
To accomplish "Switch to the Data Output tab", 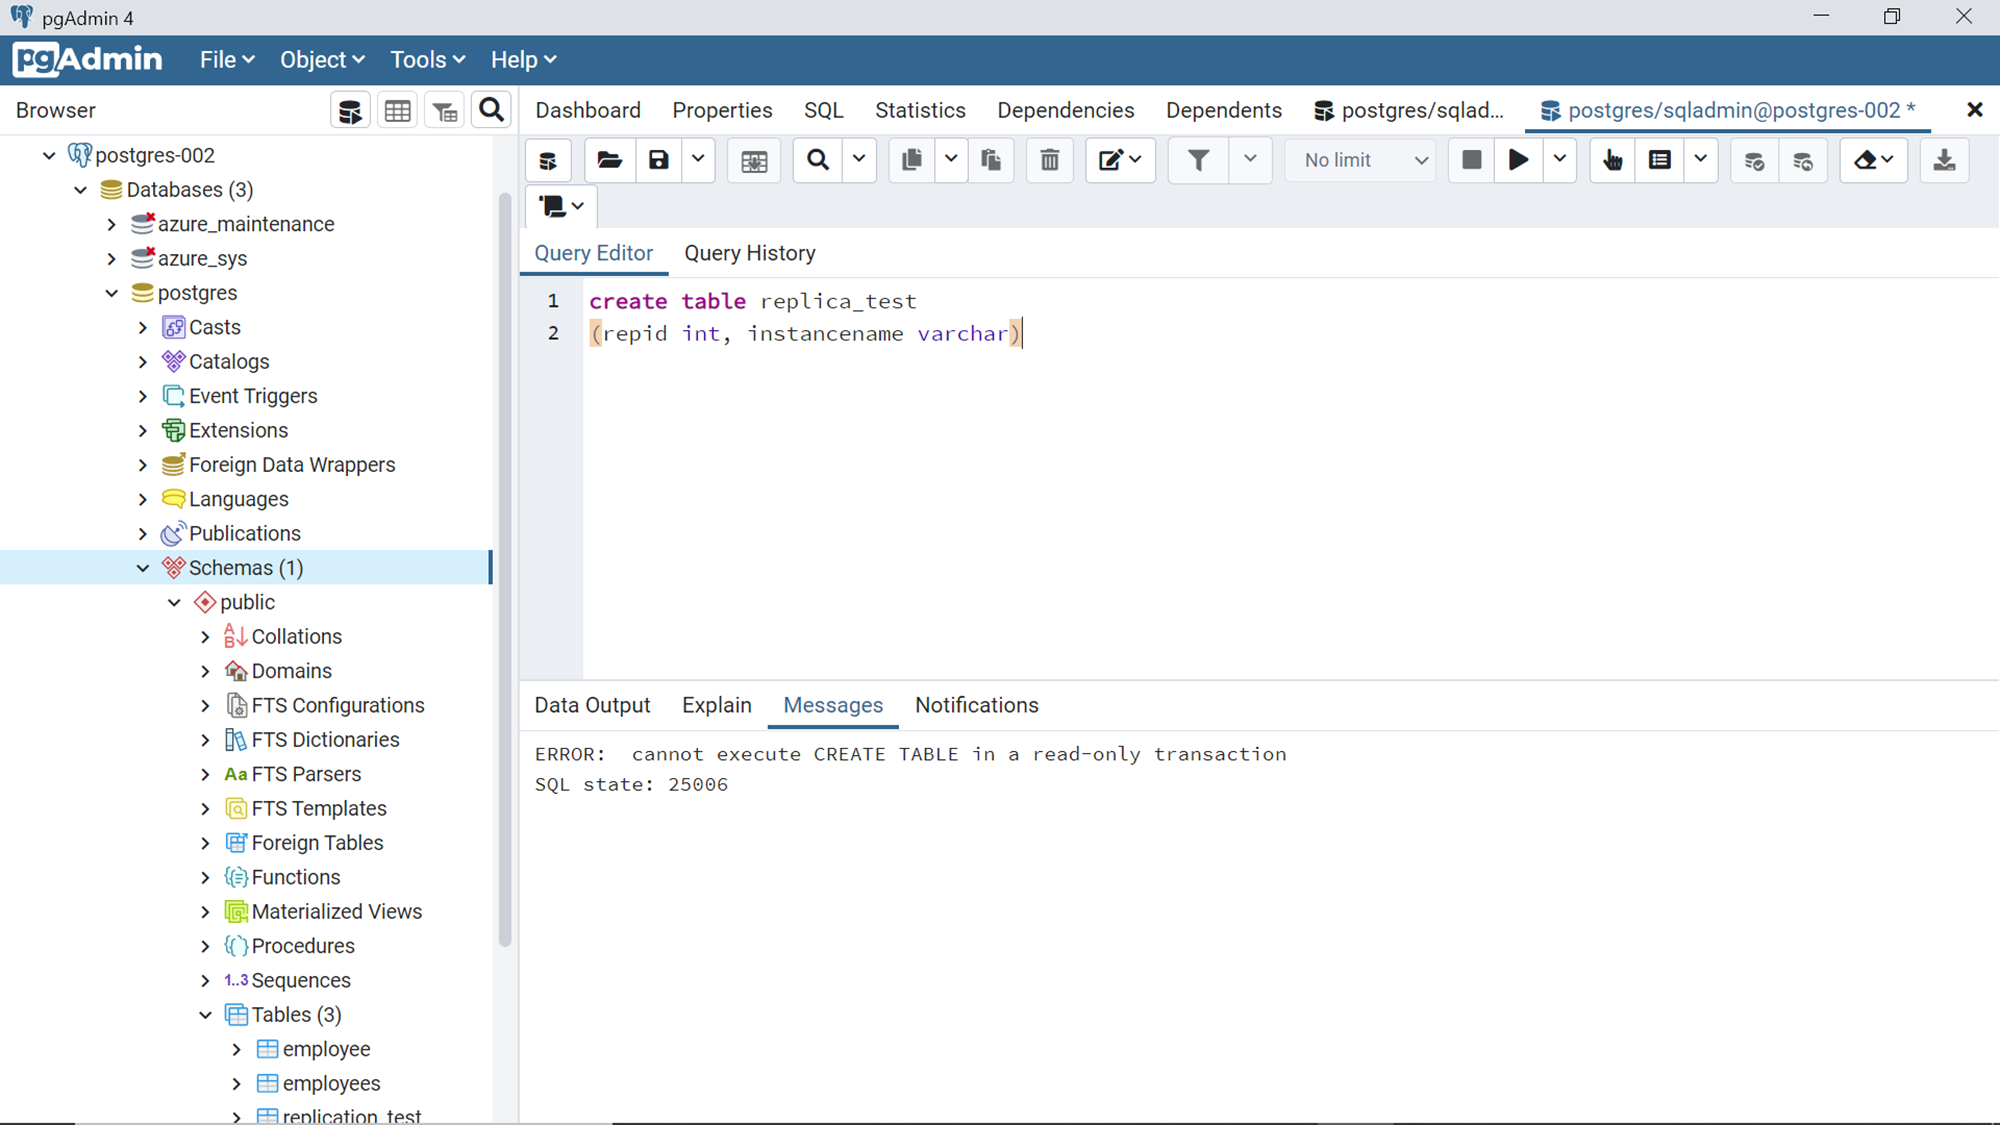I will 592,705.
